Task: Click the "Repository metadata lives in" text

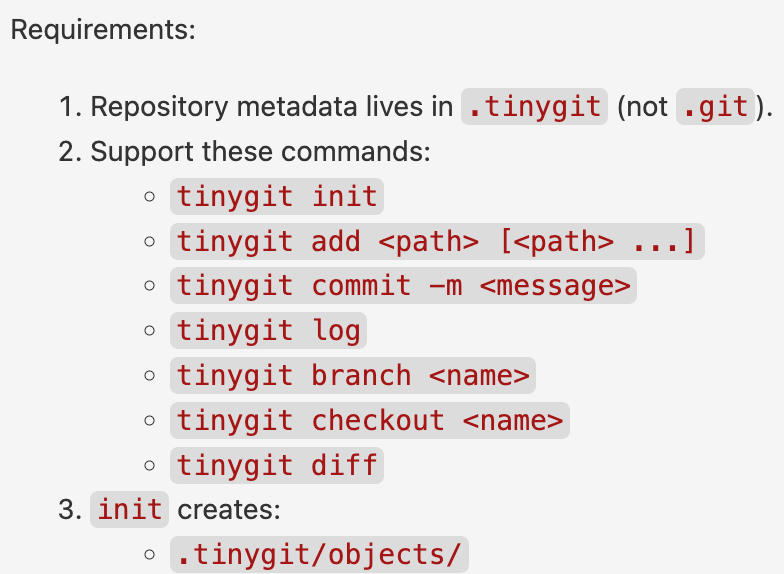Action: 272,107
